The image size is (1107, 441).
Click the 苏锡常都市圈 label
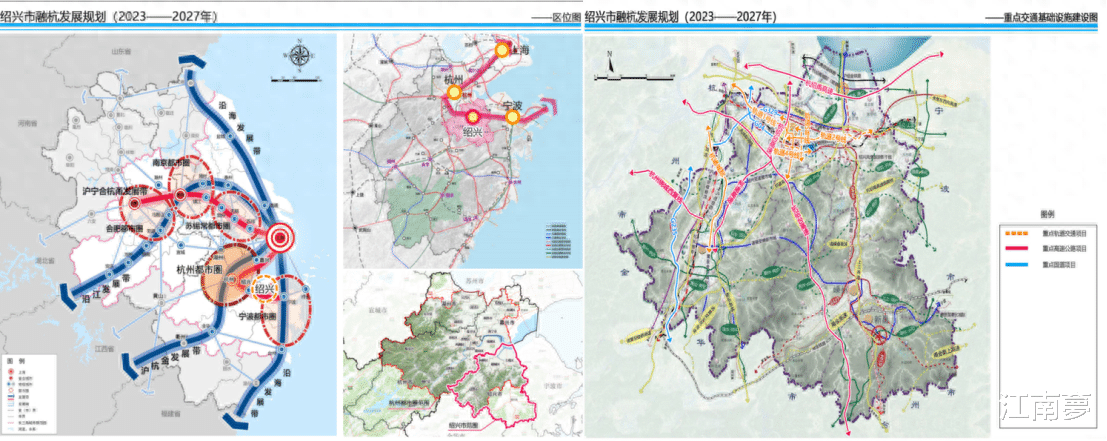[208, 225]
